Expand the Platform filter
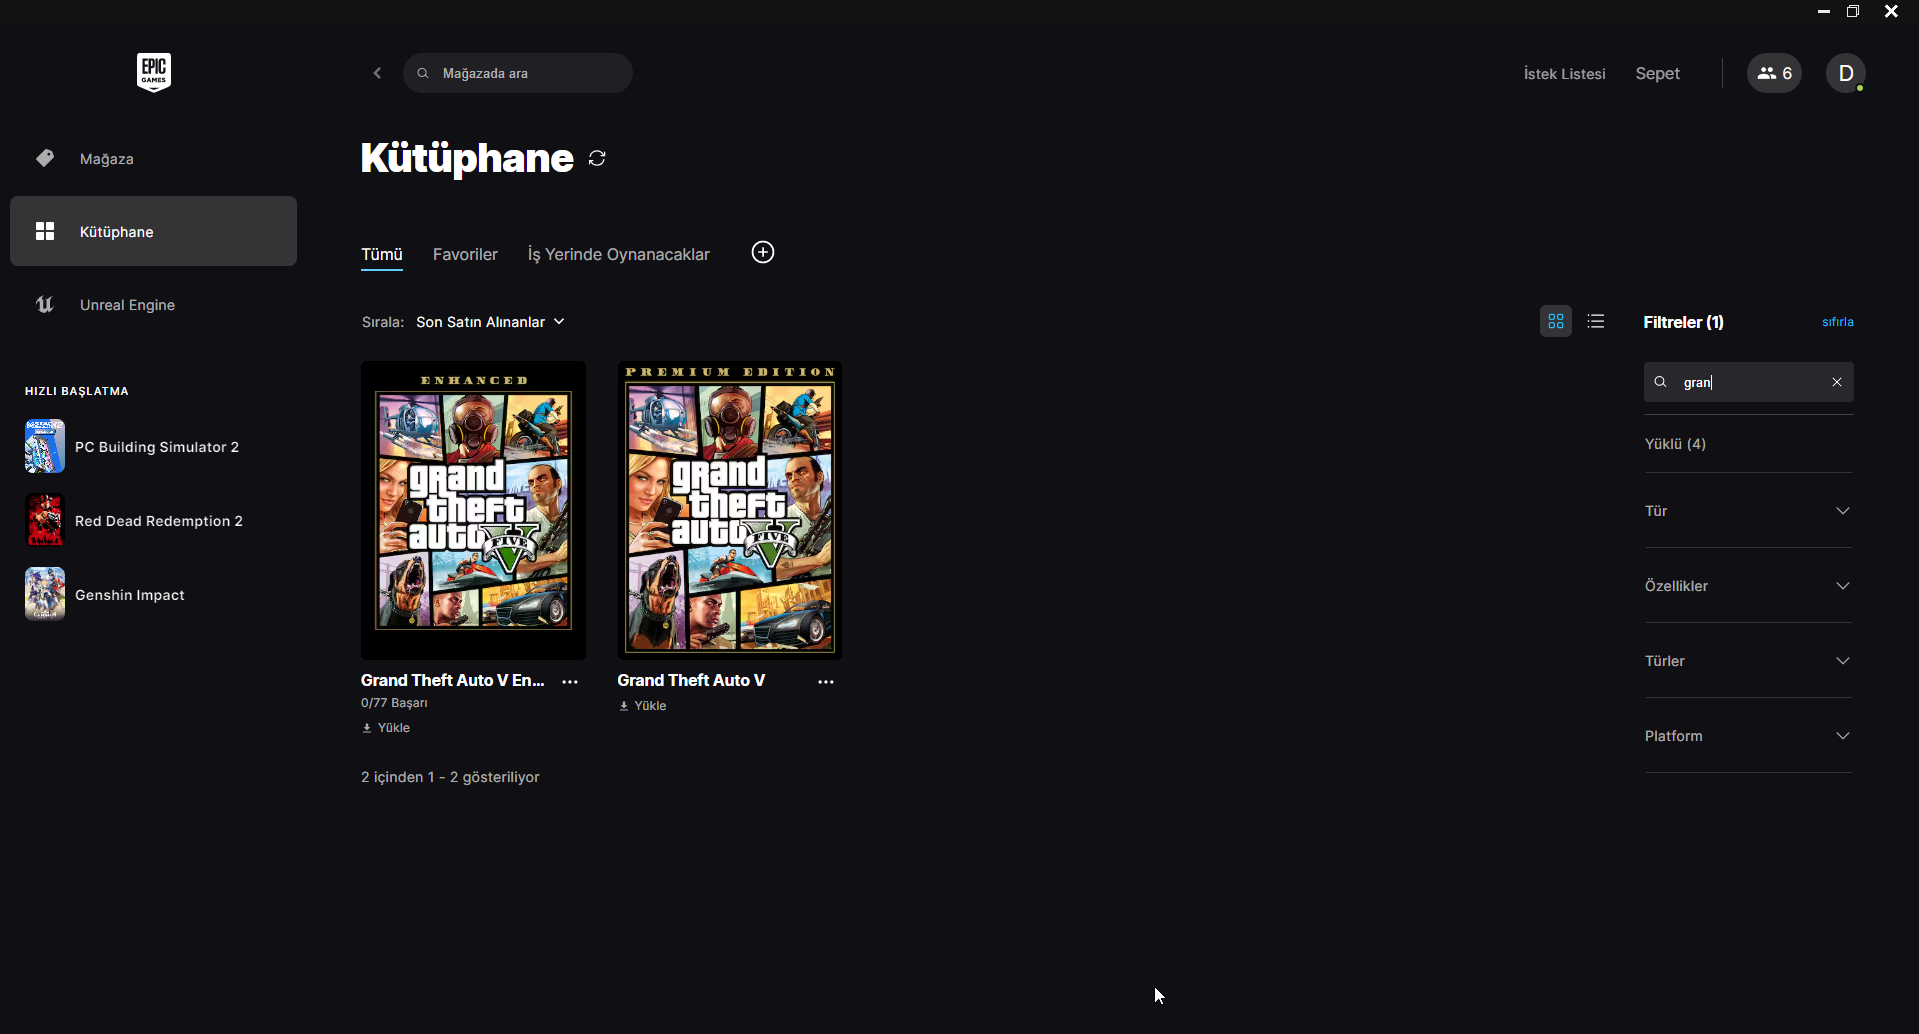The width and height of the screenshot is (1919, 1034). 1748,736
